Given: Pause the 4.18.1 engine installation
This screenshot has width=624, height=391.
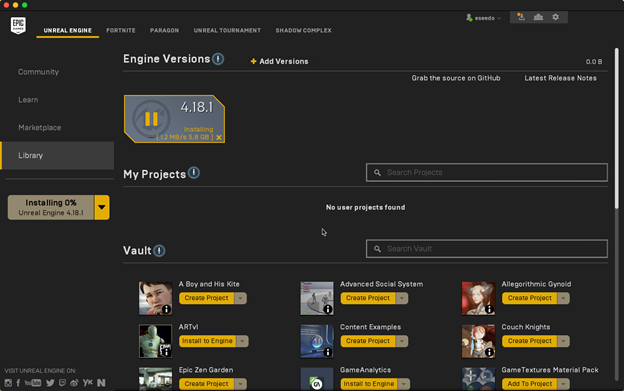Looking at the screenshot, I should 151,119.
